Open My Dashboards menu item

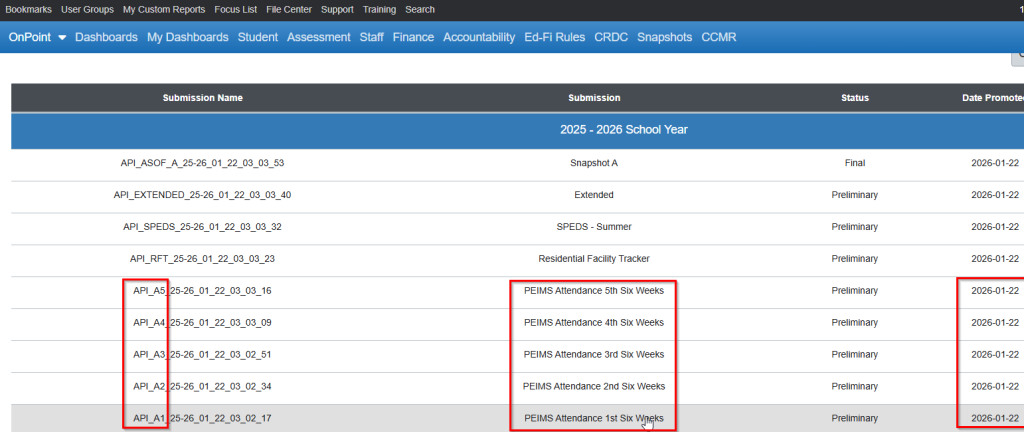pyautogui.click(x=188, y=37)
